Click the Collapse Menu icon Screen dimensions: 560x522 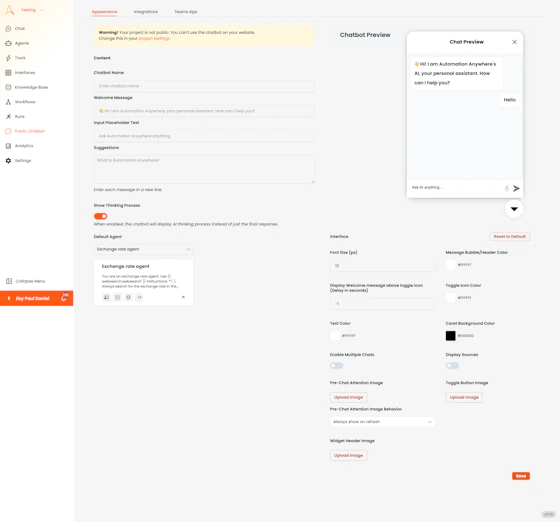pyautogui.click(x=9, y=281)
